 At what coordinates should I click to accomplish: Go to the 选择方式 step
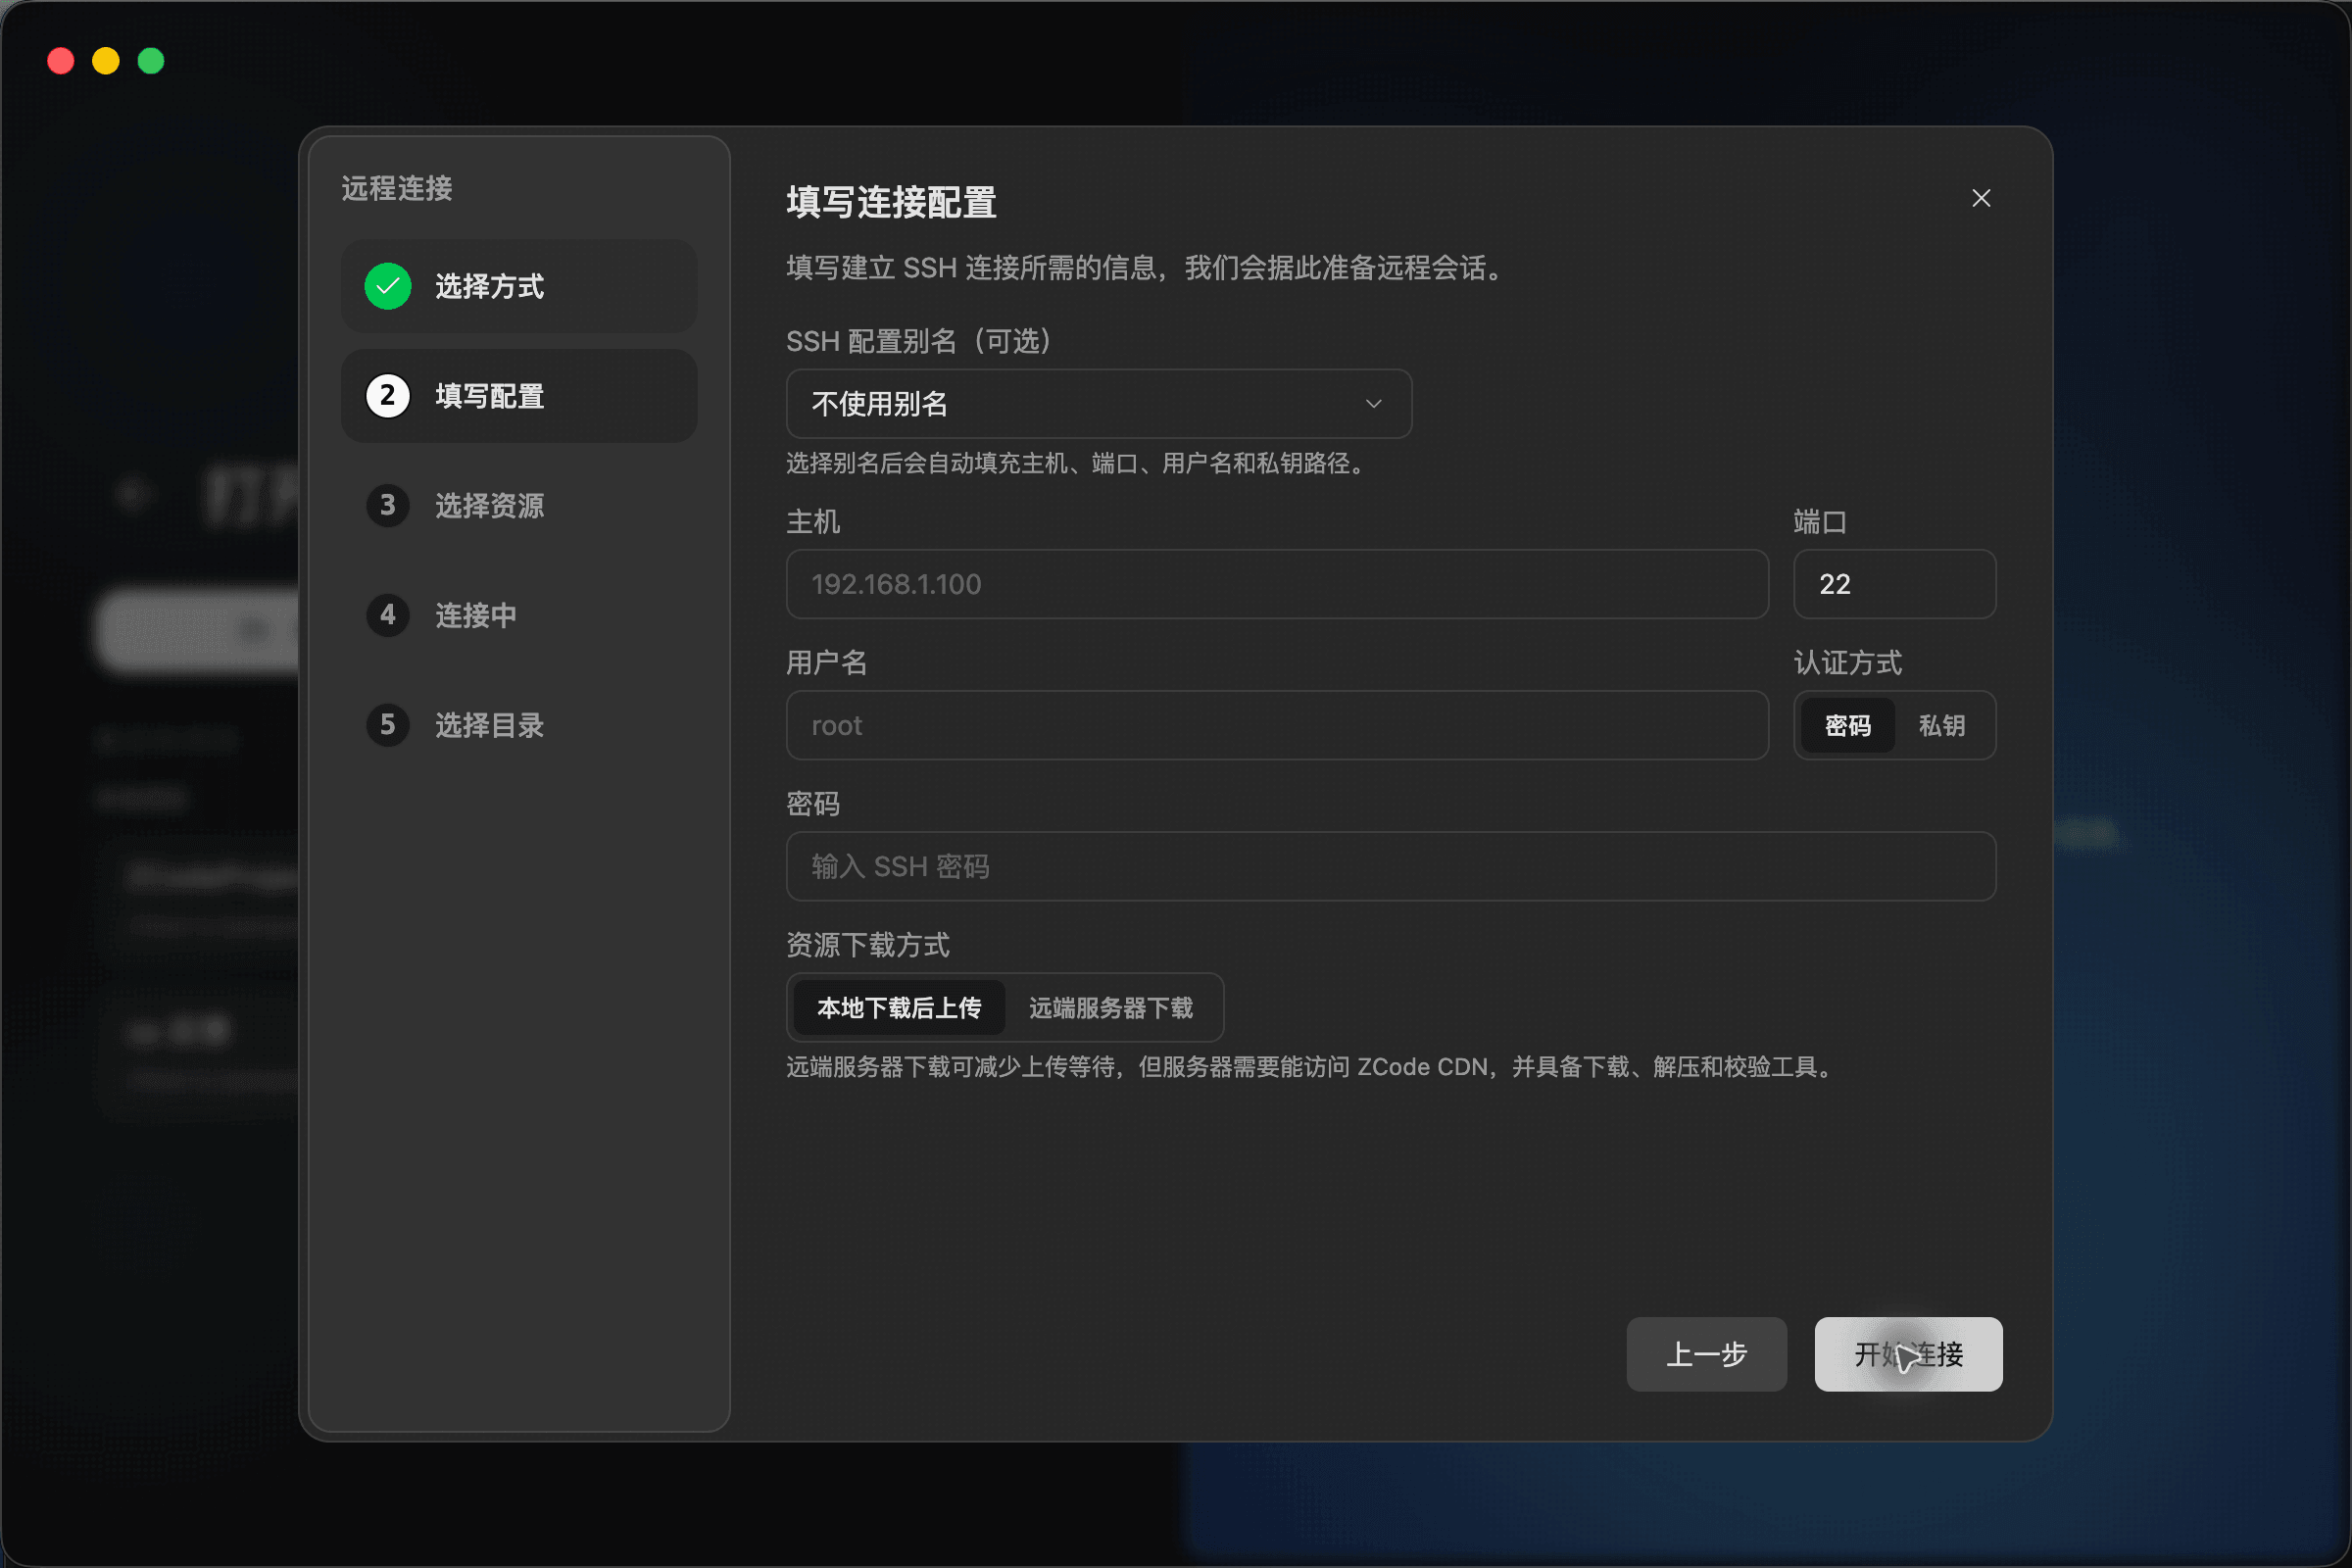pos(519,286)
